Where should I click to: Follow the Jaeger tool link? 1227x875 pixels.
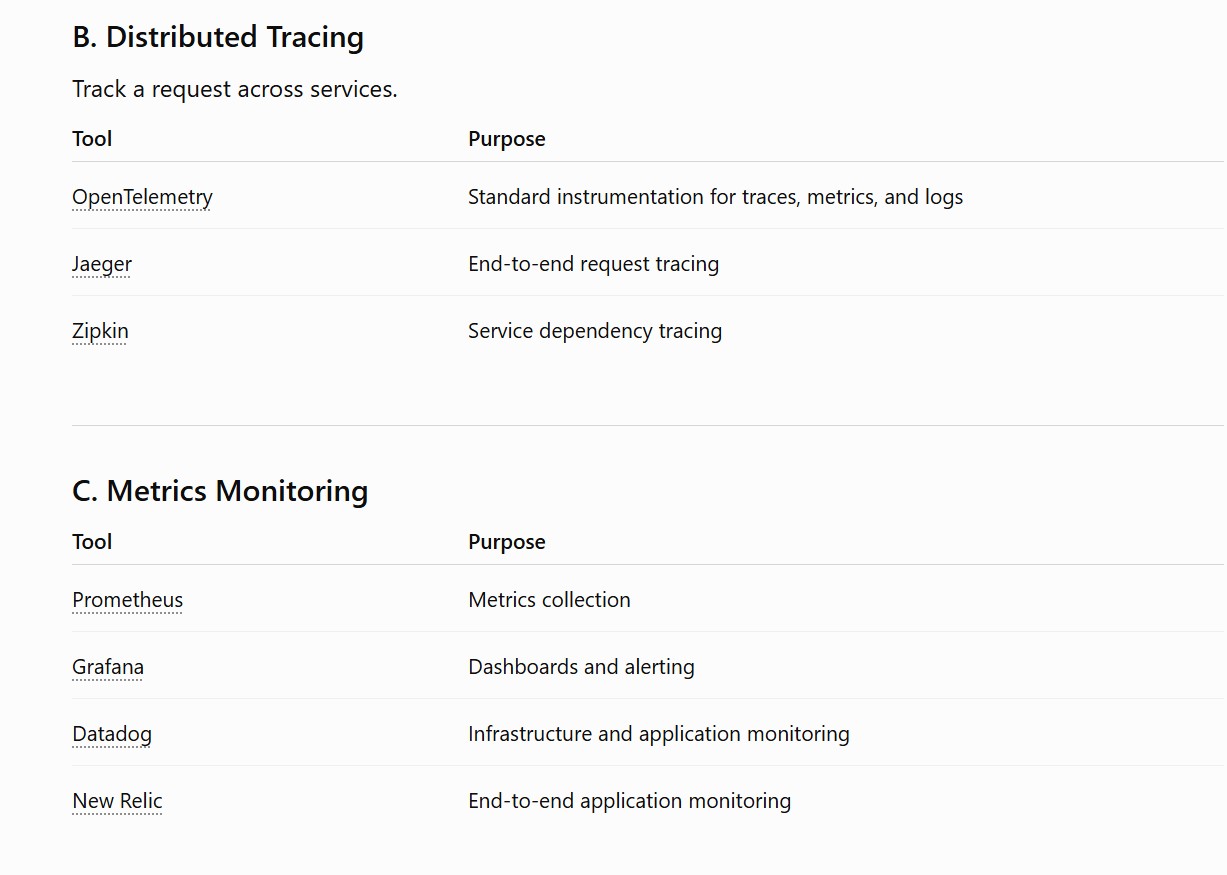coord(102,264)
